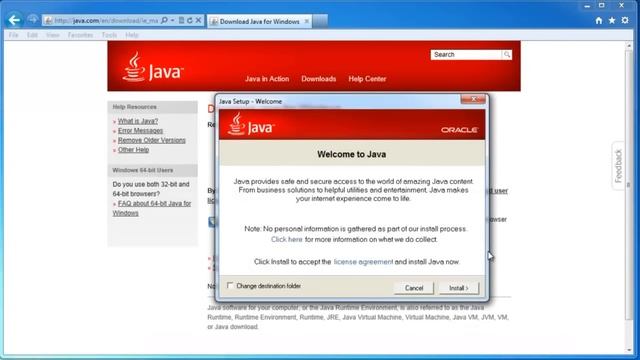Open browser Tools gear icon

(x=625, y=20)
